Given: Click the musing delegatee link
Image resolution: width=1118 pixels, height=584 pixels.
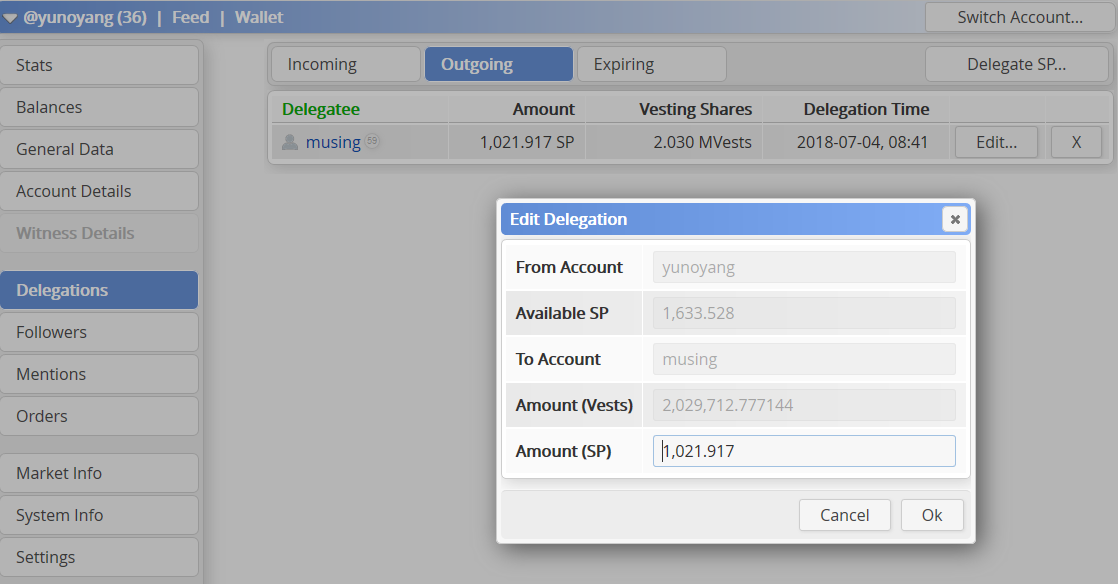Looking at the screenshot, I should coord(333,142).
